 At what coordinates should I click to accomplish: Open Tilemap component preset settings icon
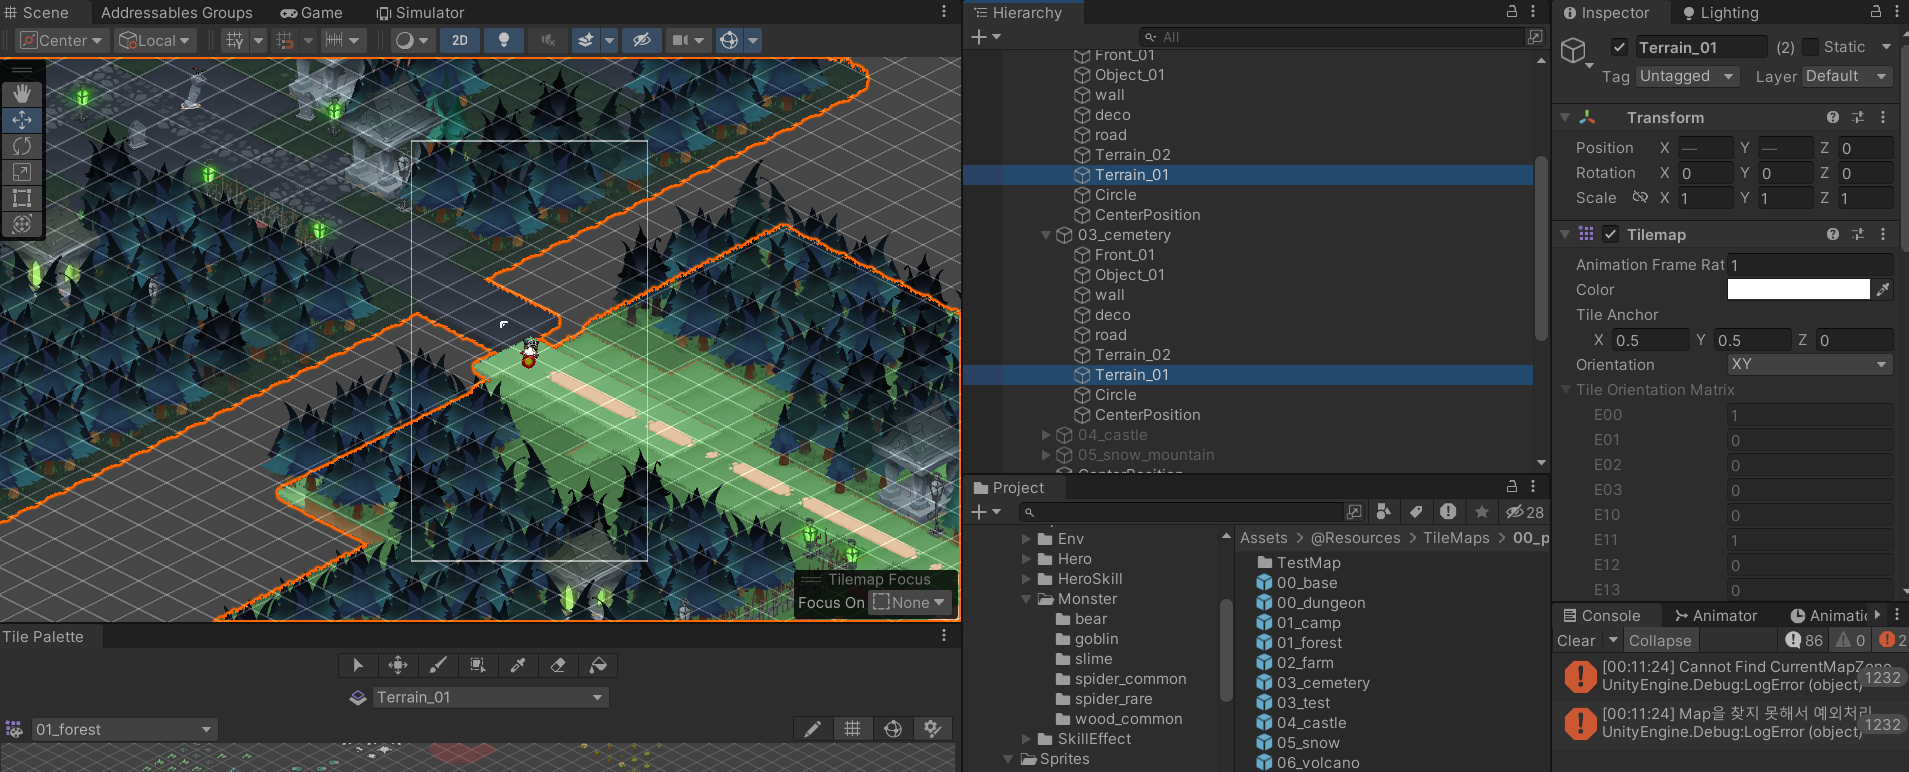(1858, 234)
